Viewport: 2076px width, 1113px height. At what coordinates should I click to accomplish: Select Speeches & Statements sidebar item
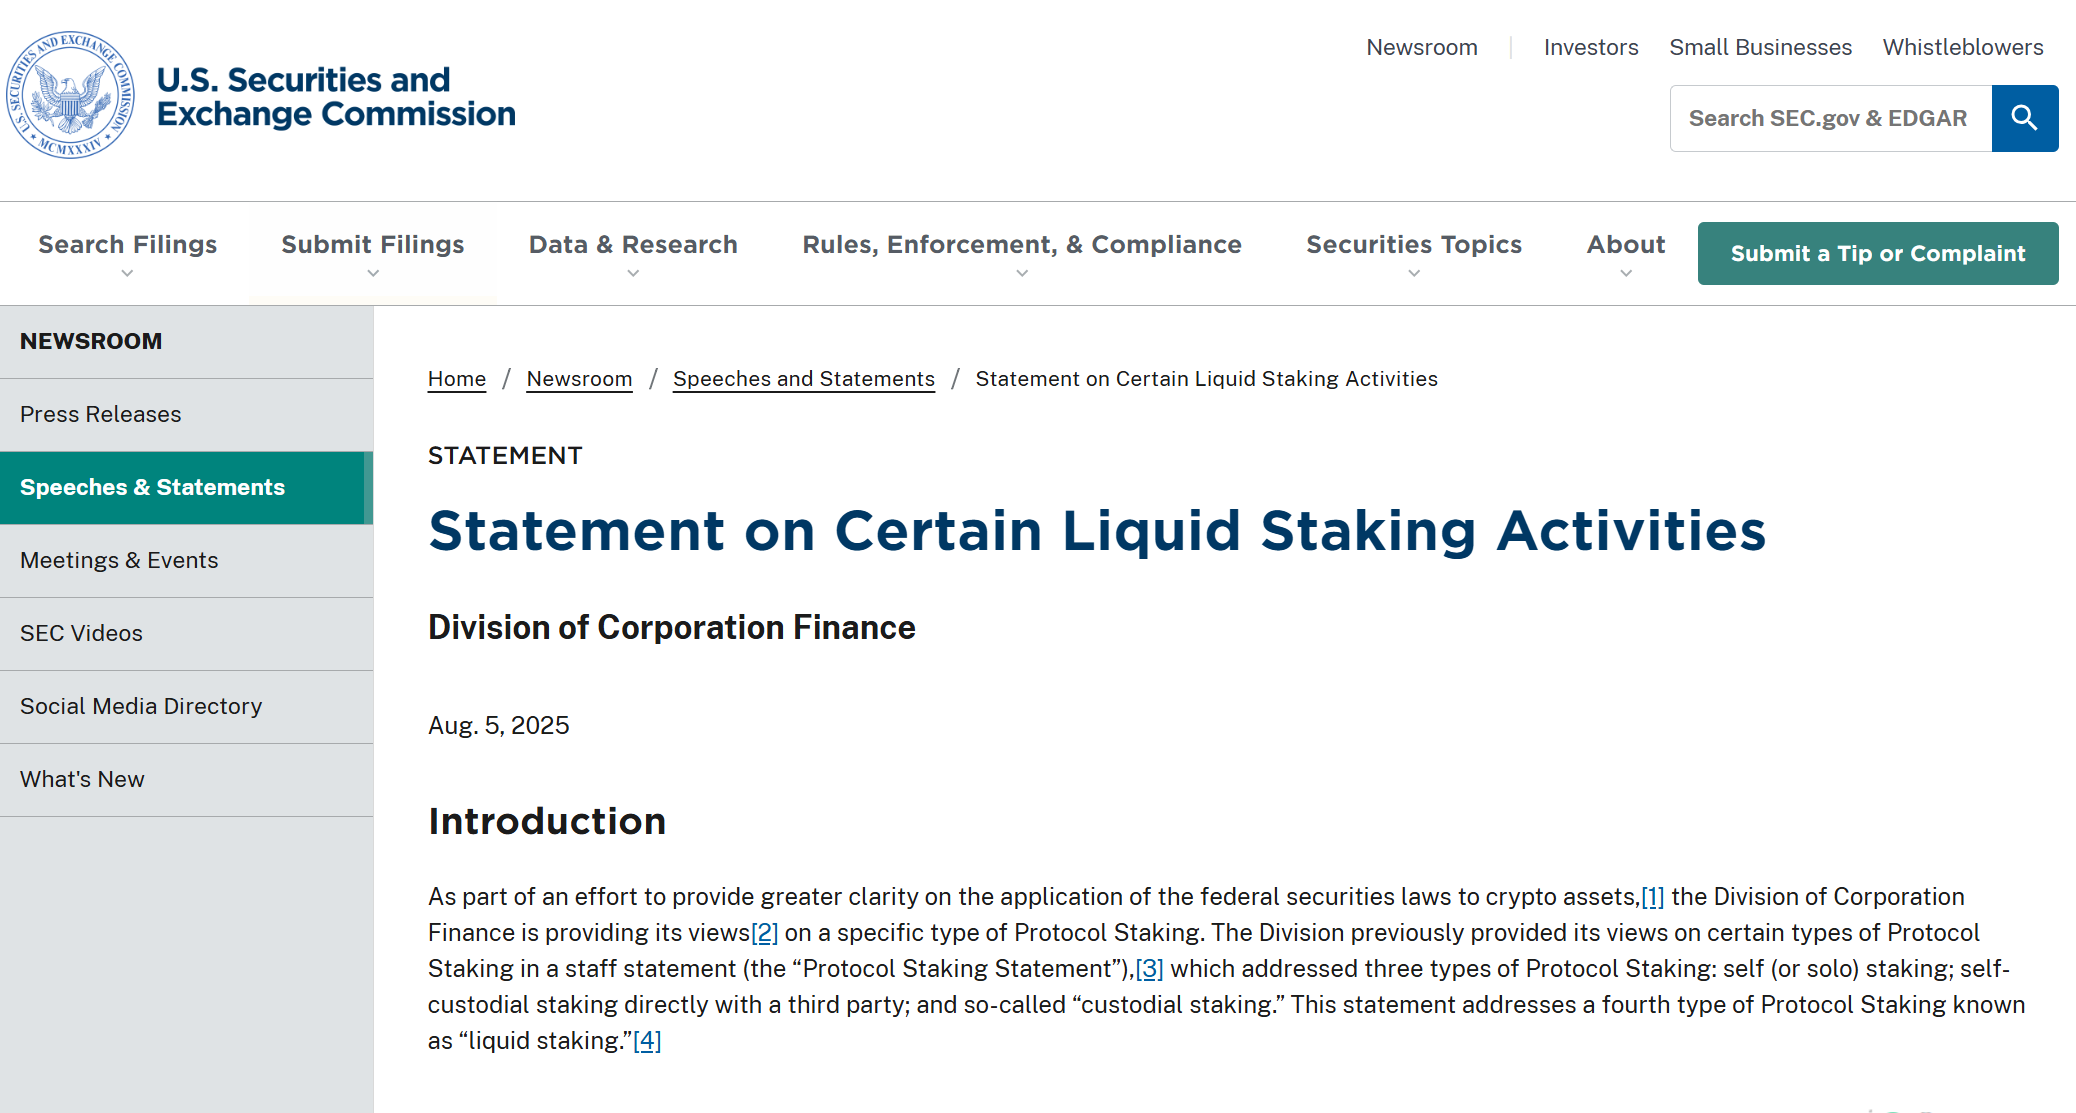click(186, 487)
